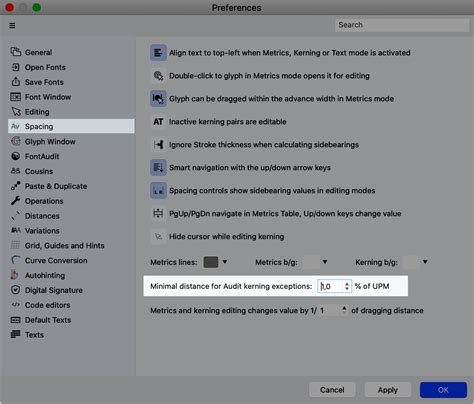Image resolution: width=474 pixels, height=404 pixels.
Task: Toggle Hide cursor while editing kerning
Action: coord(158,236)
